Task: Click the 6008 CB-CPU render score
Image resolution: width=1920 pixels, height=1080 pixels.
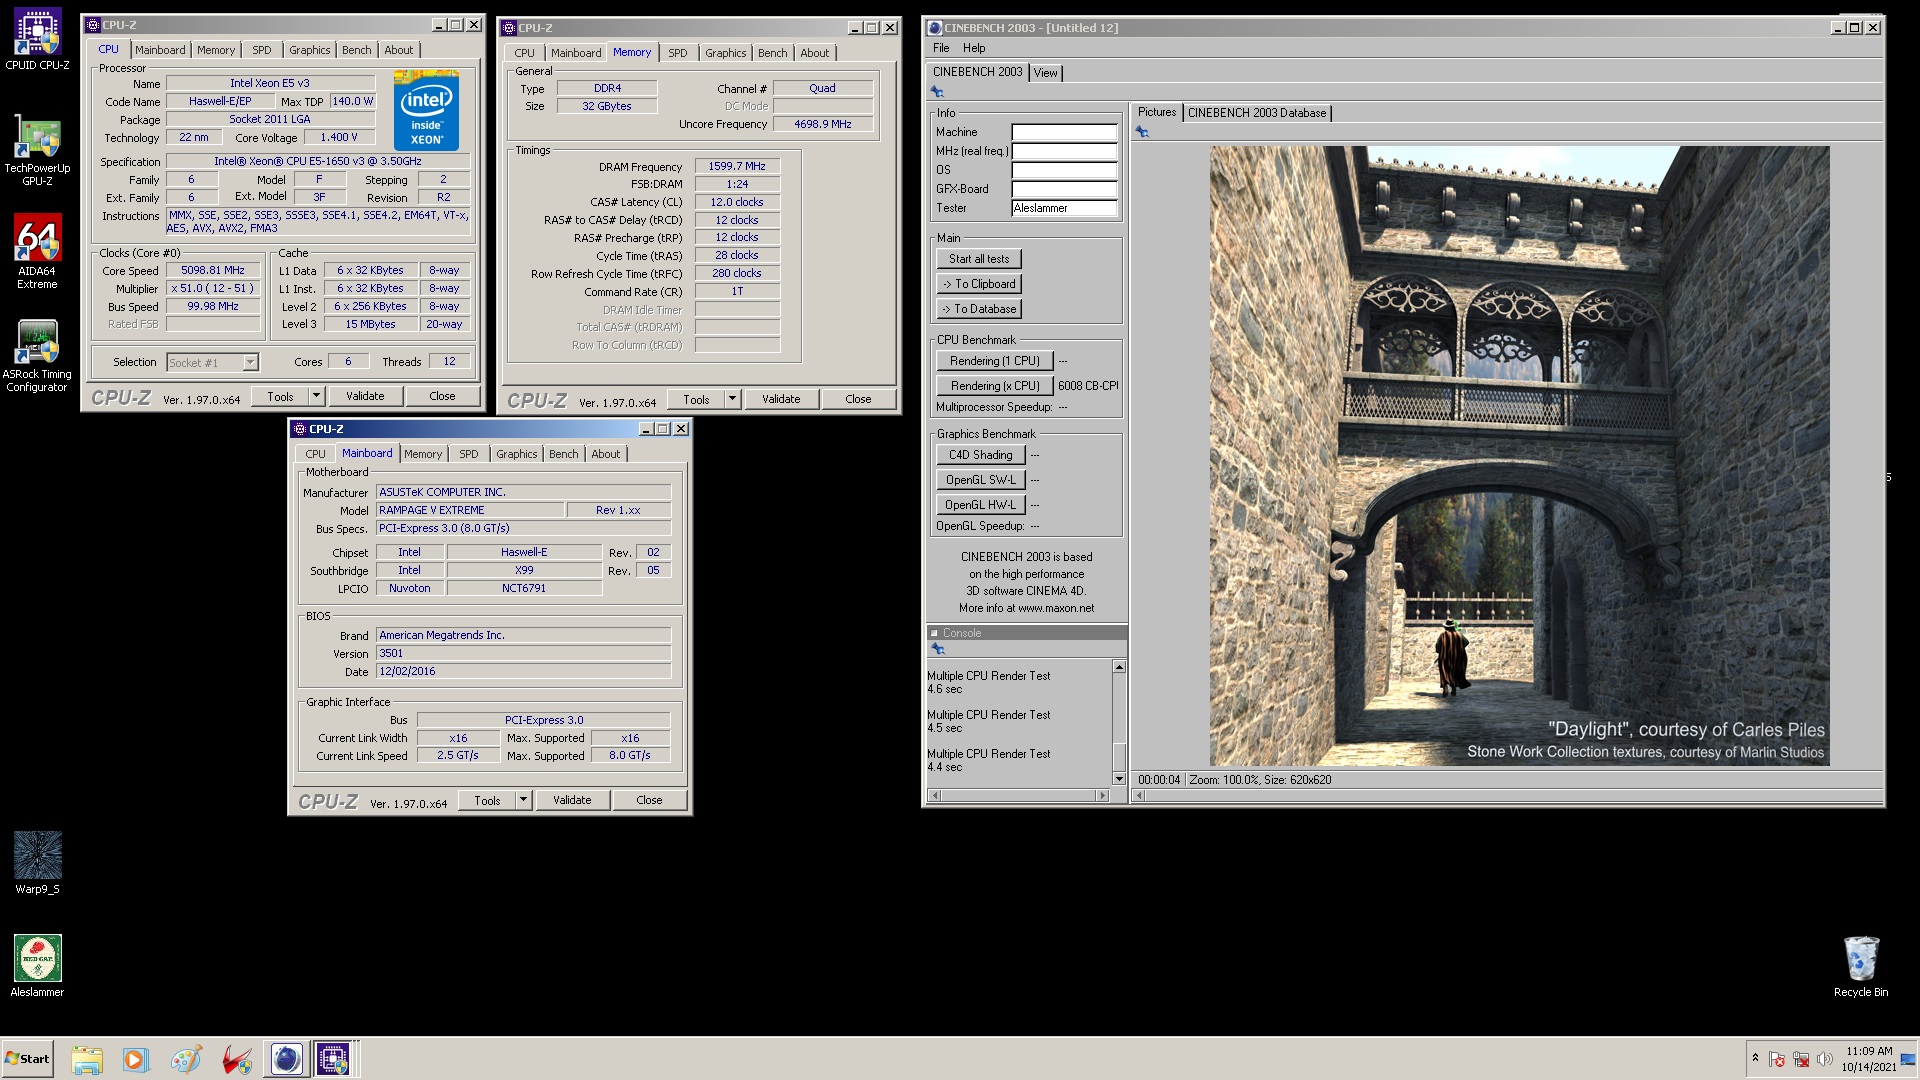Action: point(1088,386)
